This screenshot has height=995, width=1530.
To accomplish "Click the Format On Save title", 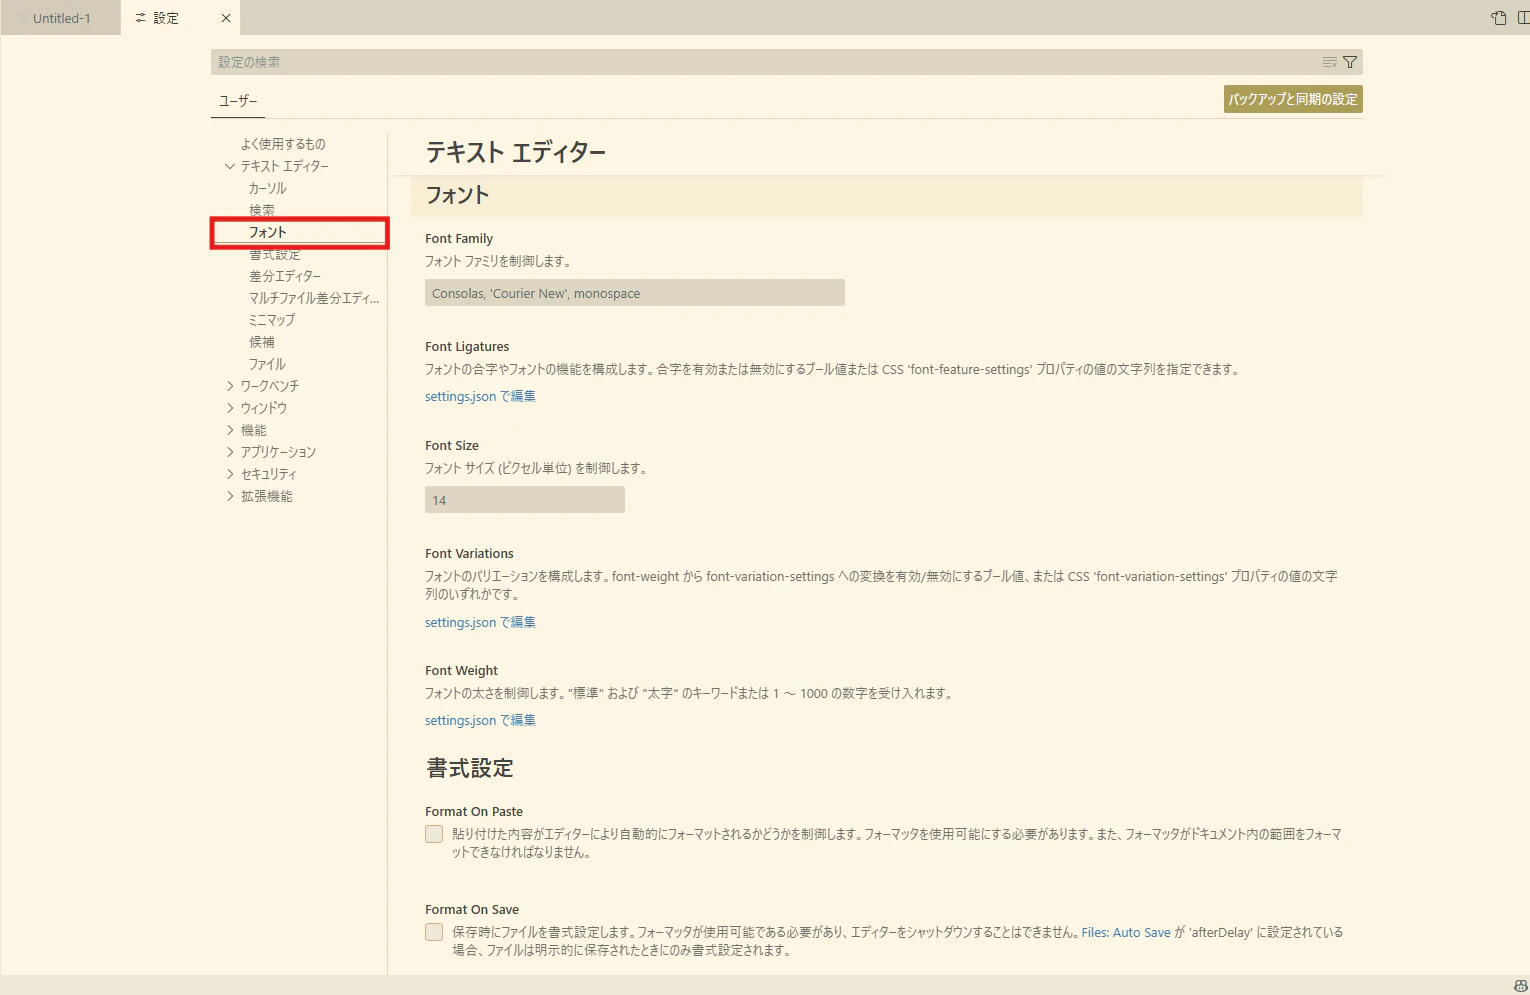I will click(472, 909).
